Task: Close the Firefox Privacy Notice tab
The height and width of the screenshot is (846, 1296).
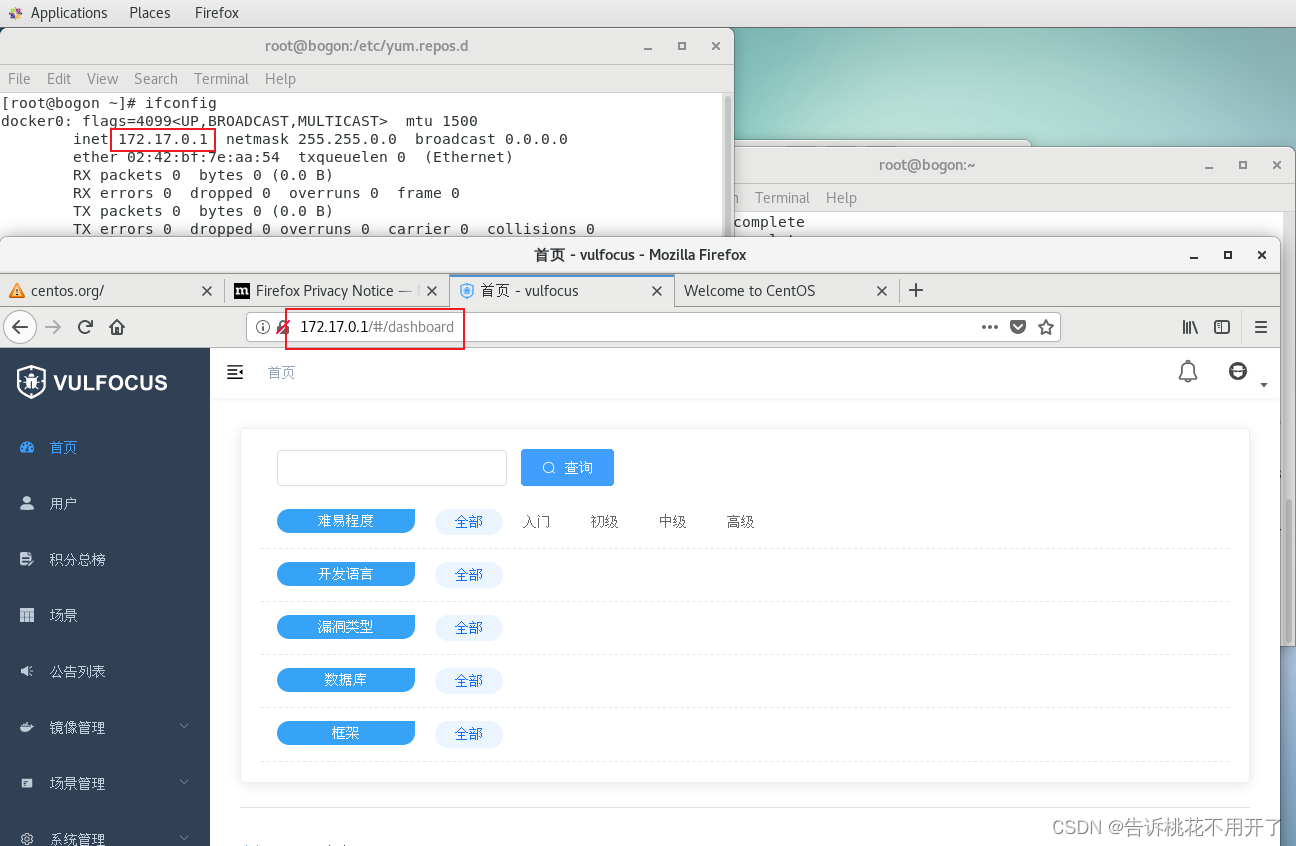Action: click(432, 291)
